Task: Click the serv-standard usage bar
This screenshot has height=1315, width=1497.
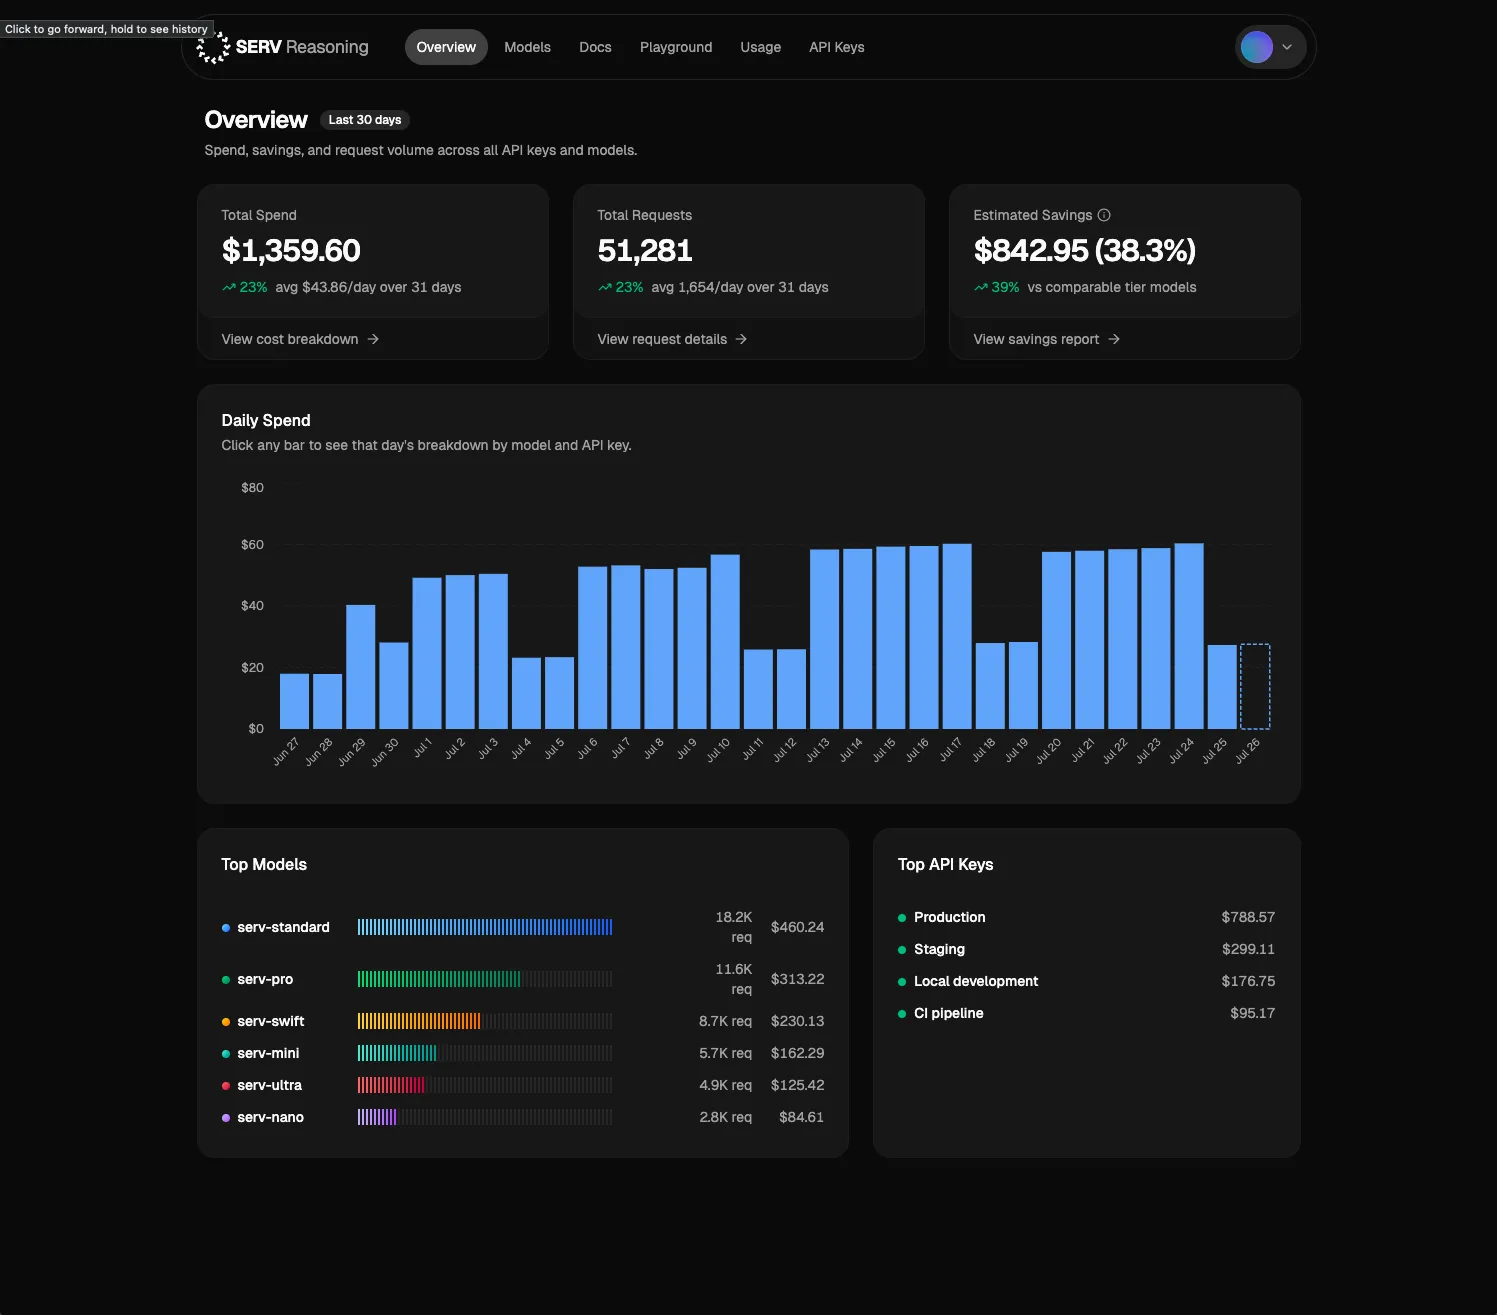Action: (x=485, y=927)
